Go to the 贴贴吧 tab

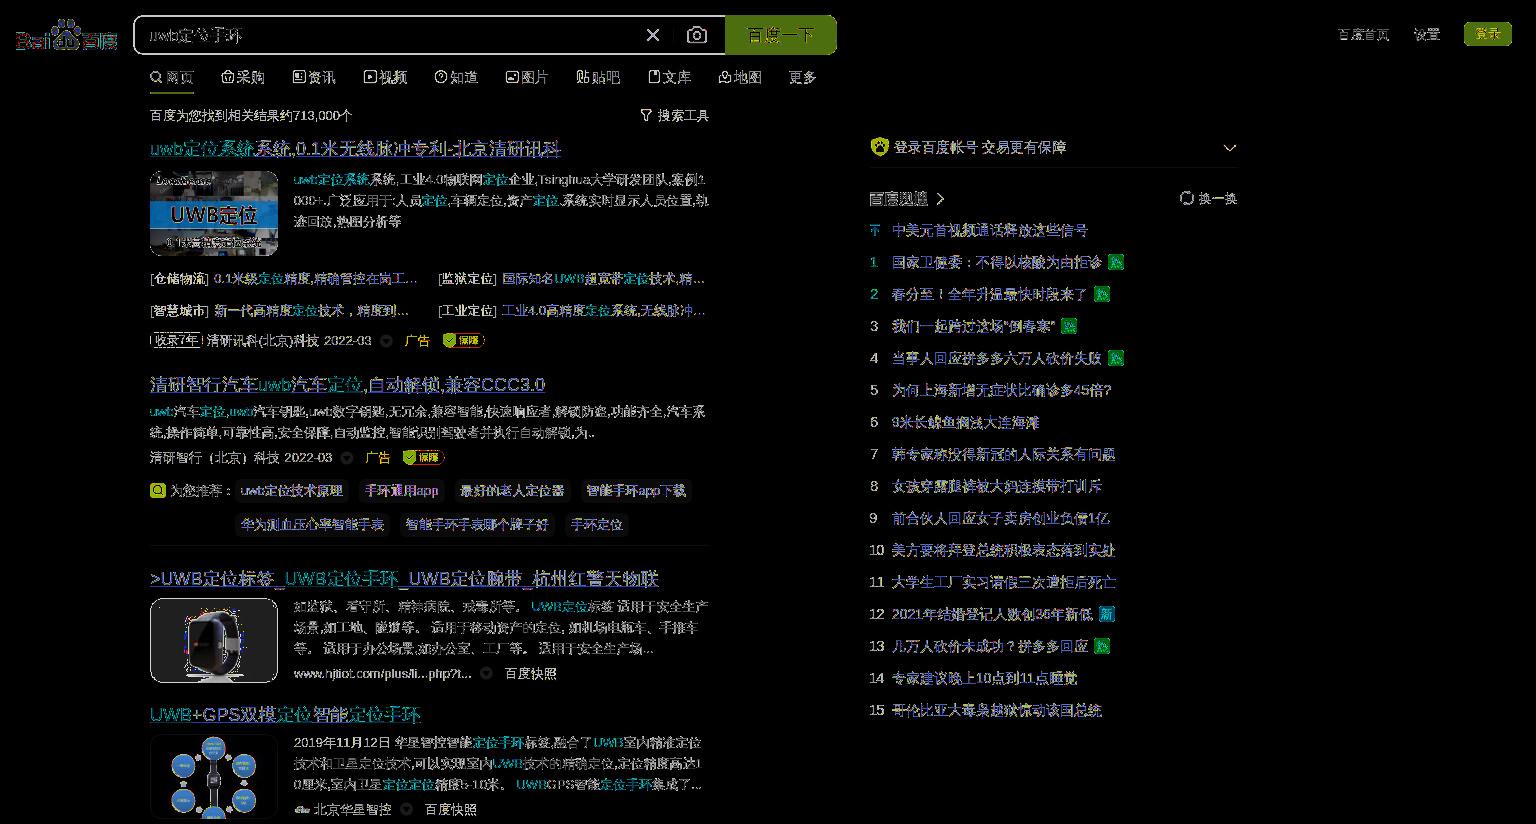(598, 77)
